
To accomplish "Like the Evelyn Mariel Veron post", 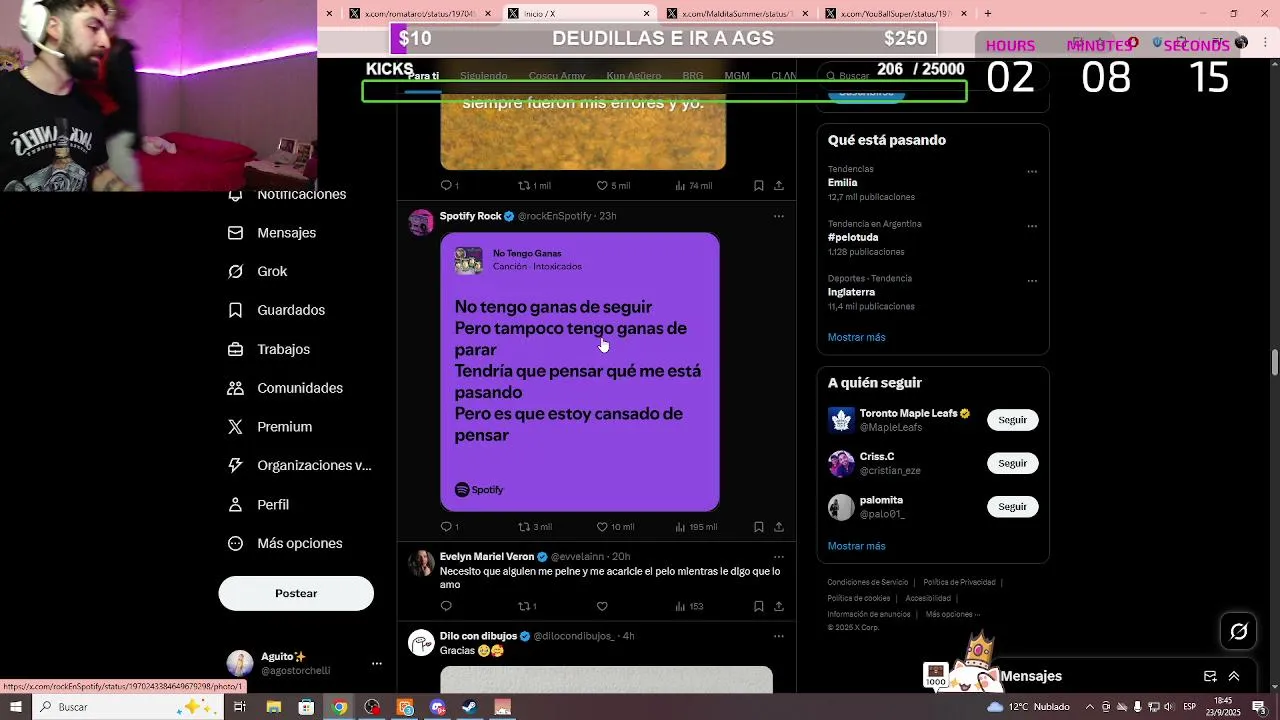I will pyautogui.click(x=602, y=606).
